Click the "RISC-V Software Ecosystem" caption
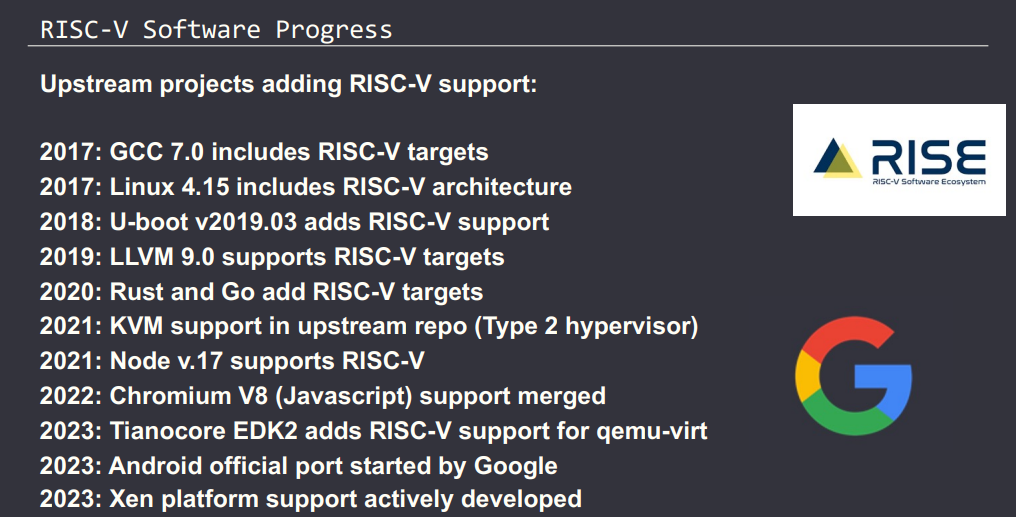This screenshot has width=1016, height=517. coord(929,182)
